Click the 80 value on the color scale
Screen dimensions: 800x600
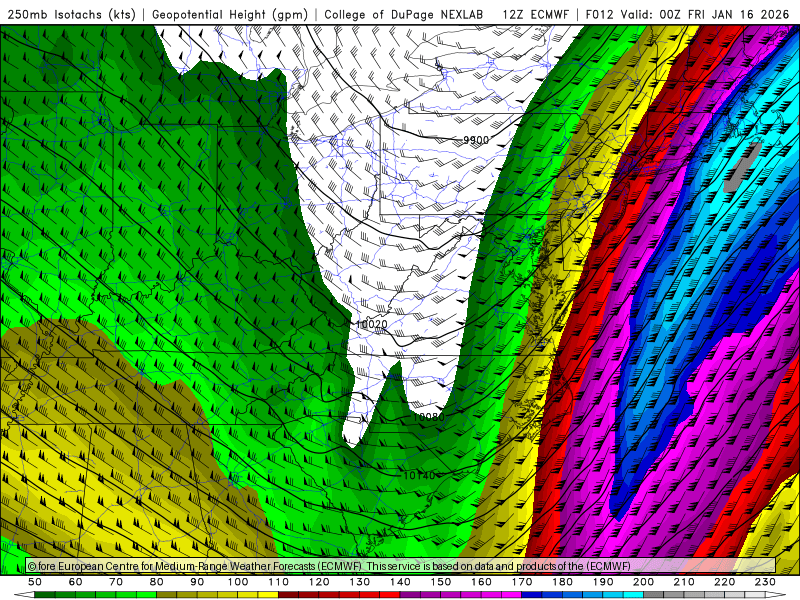click(157, 582)
